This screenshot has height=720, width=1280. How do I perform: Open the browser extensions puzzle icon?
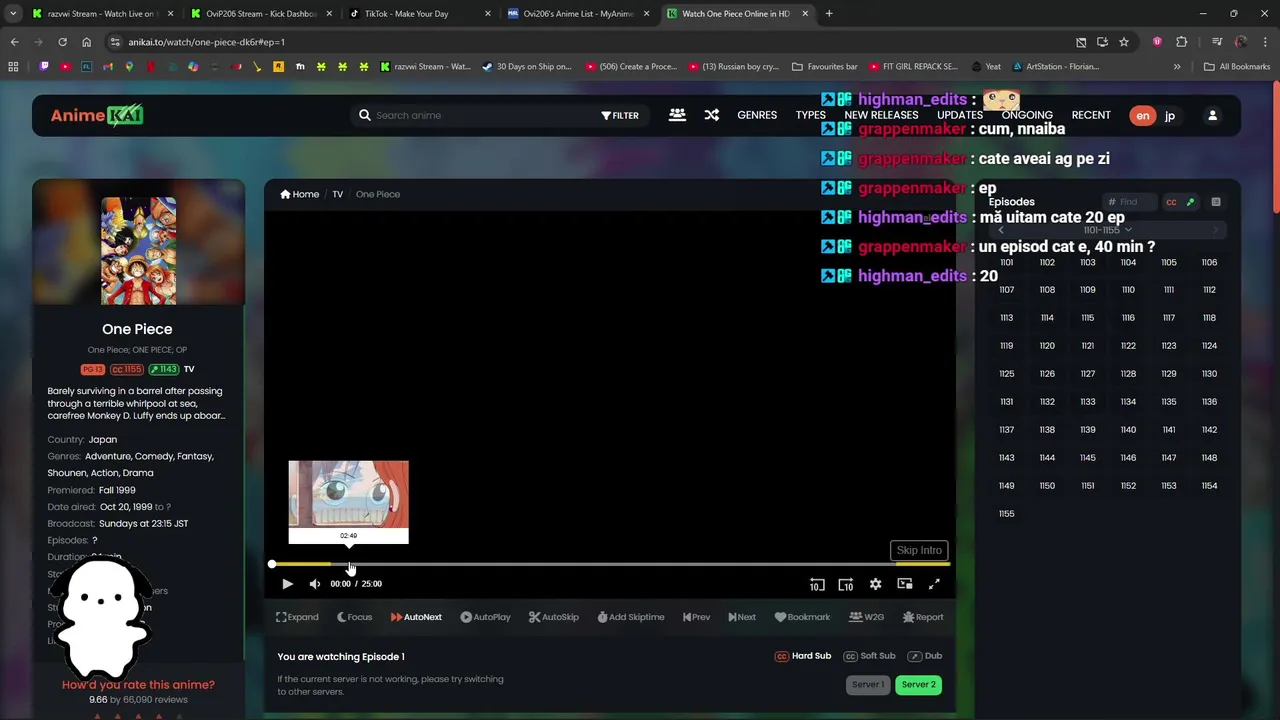[1182, 42]
